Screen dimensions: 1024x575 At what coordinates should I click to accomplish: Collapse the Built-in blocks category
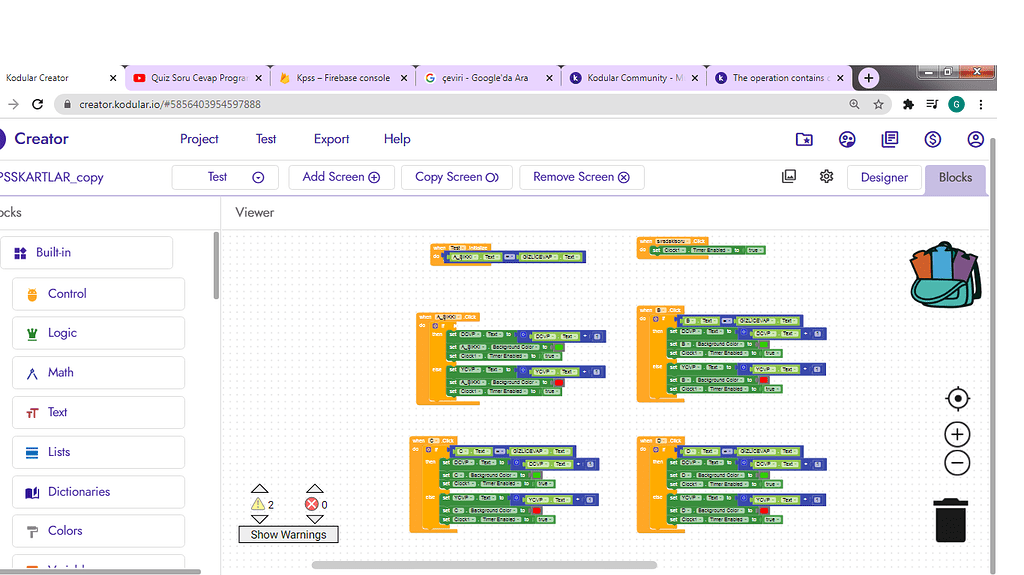(86, 253)
